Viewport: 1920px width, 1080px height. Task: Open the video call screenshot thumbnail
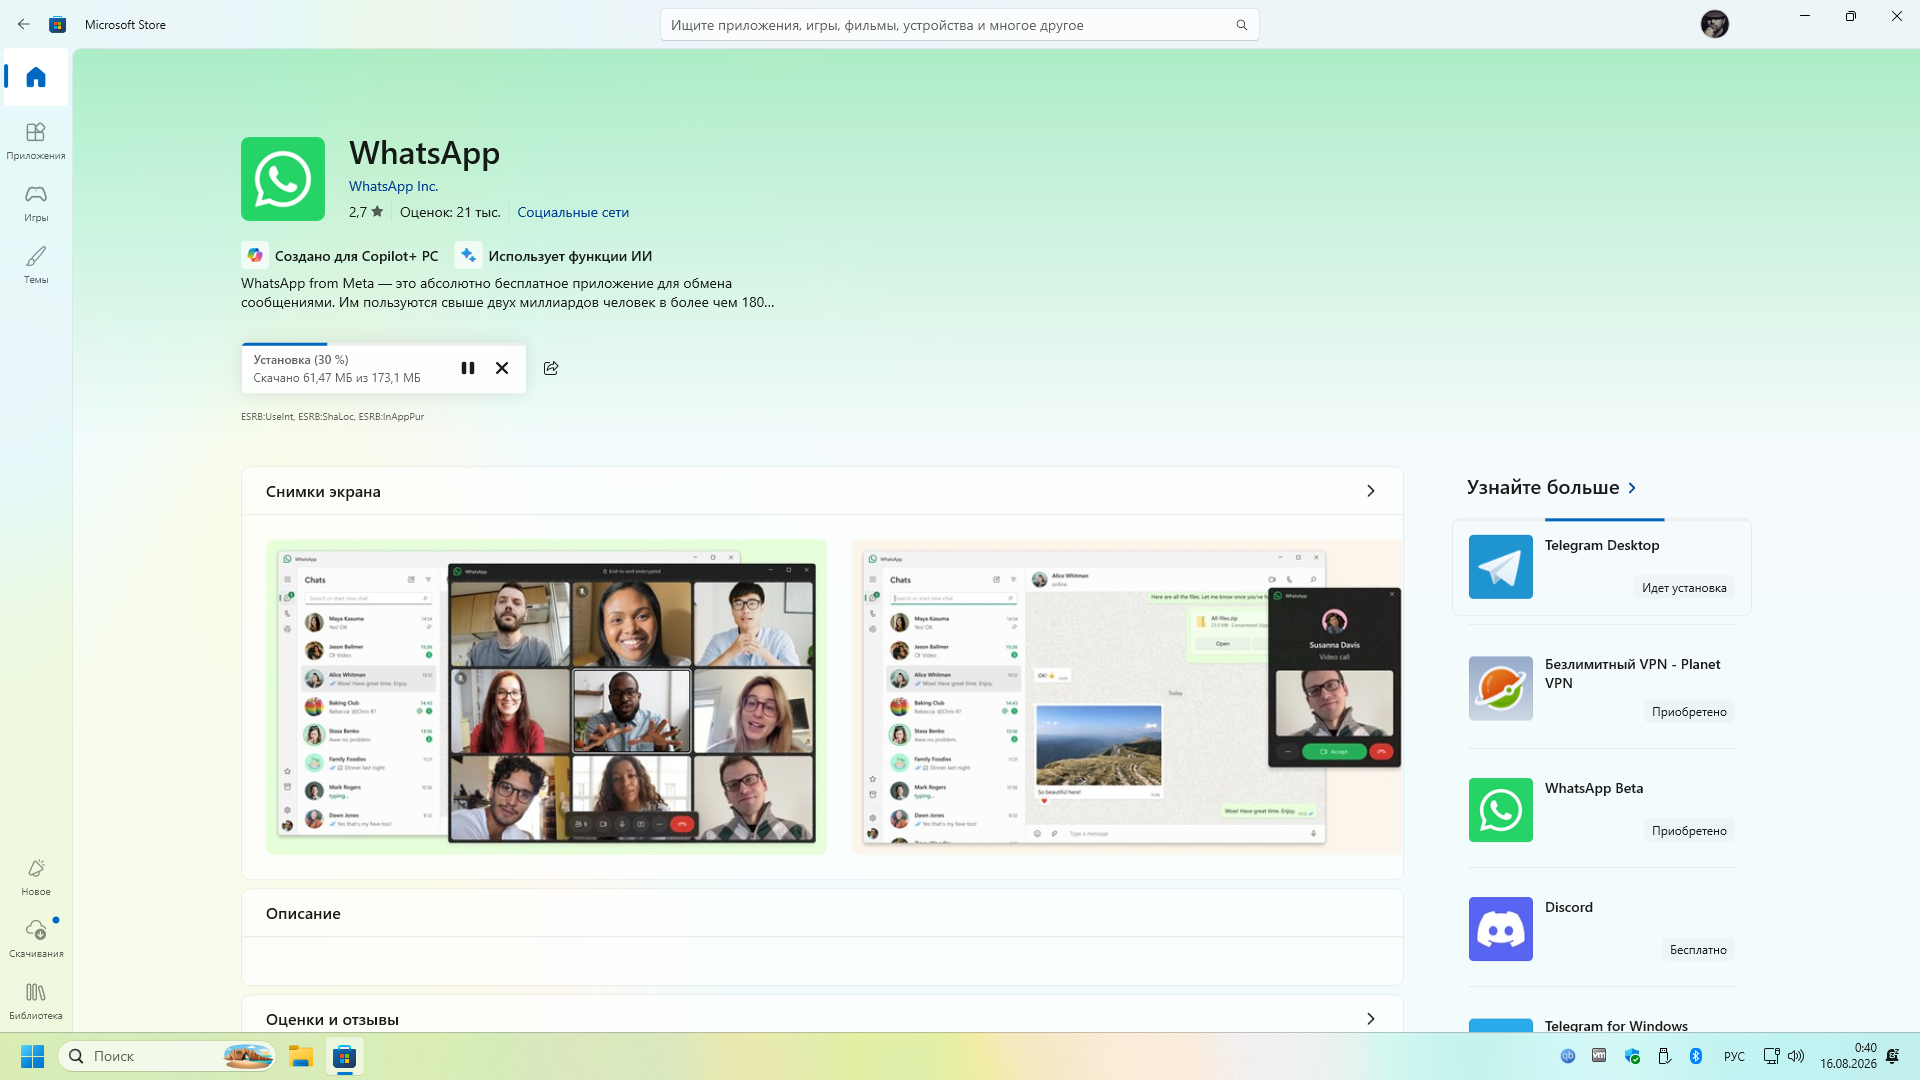(546, 697)
